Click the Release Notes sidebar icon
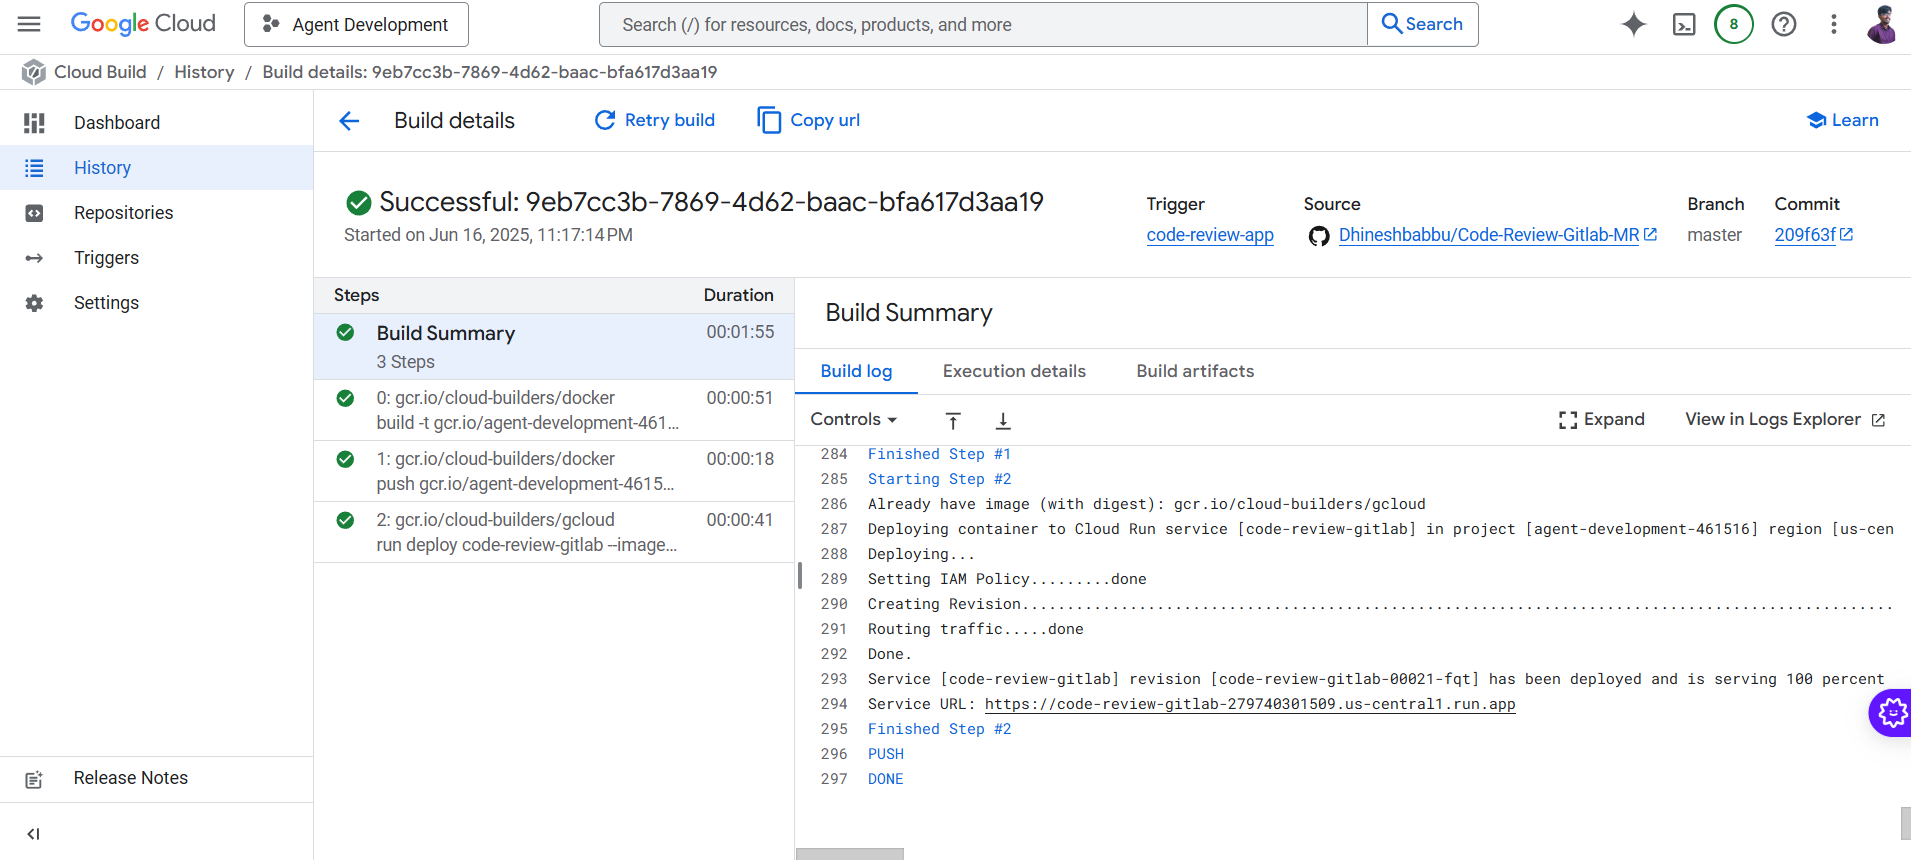 pos(34,780)
